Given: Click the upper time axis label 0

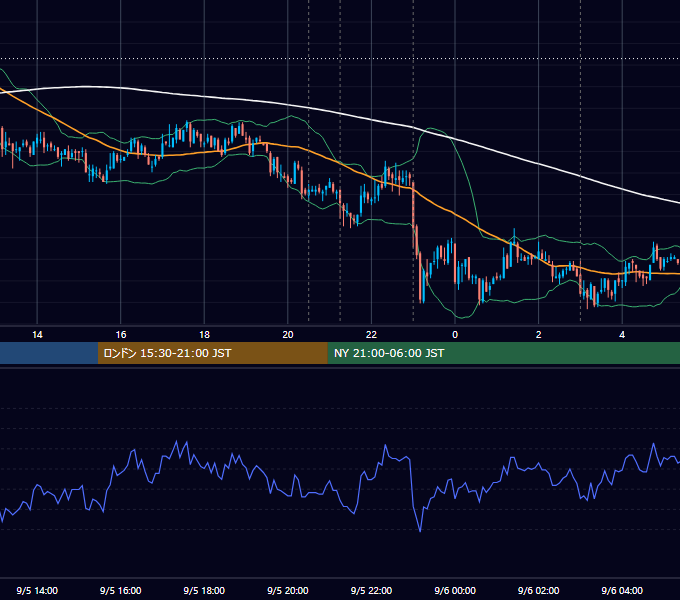Looking at the screenshot, I should [455, 335].
